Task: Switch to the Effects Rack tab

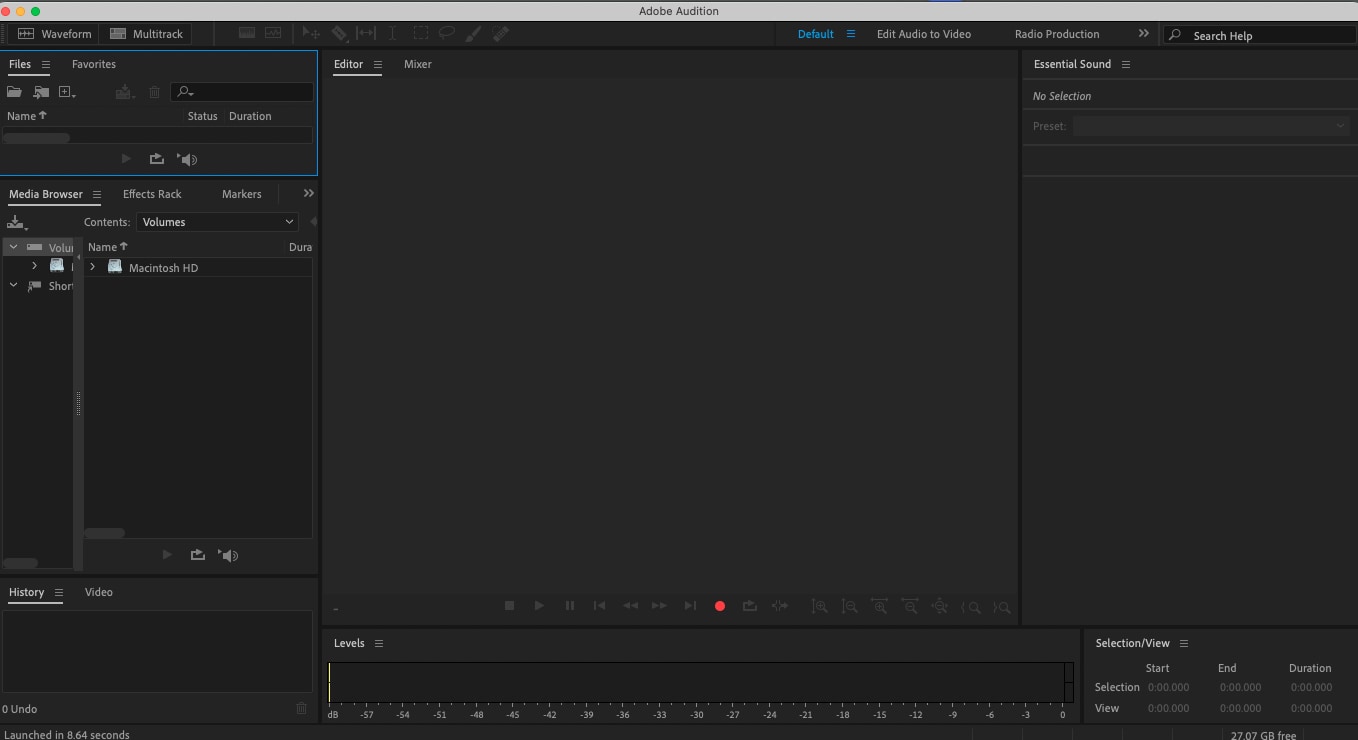Action: point(152,194)
